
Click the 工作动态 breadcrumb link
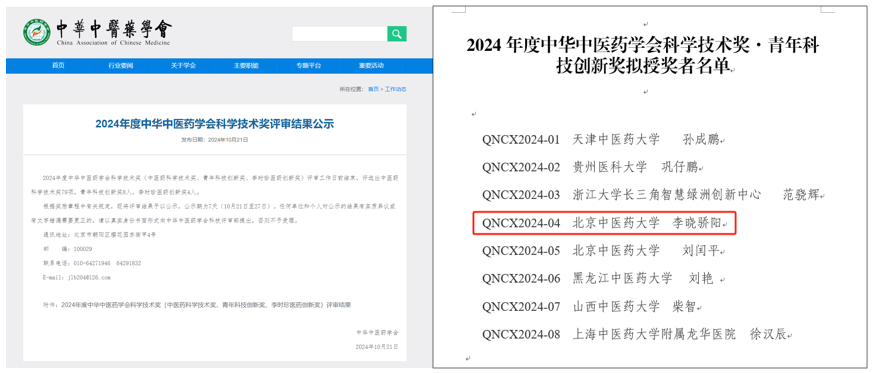pyautogui.click(x=396, y=89)
